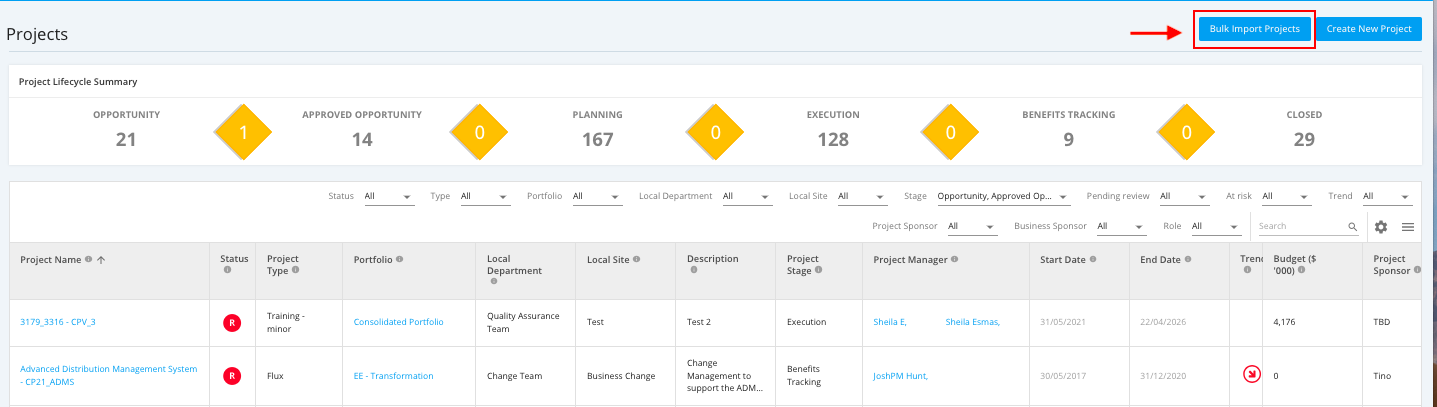
Task: Open the settings gear next to Search
Action: click(1381, 227)
